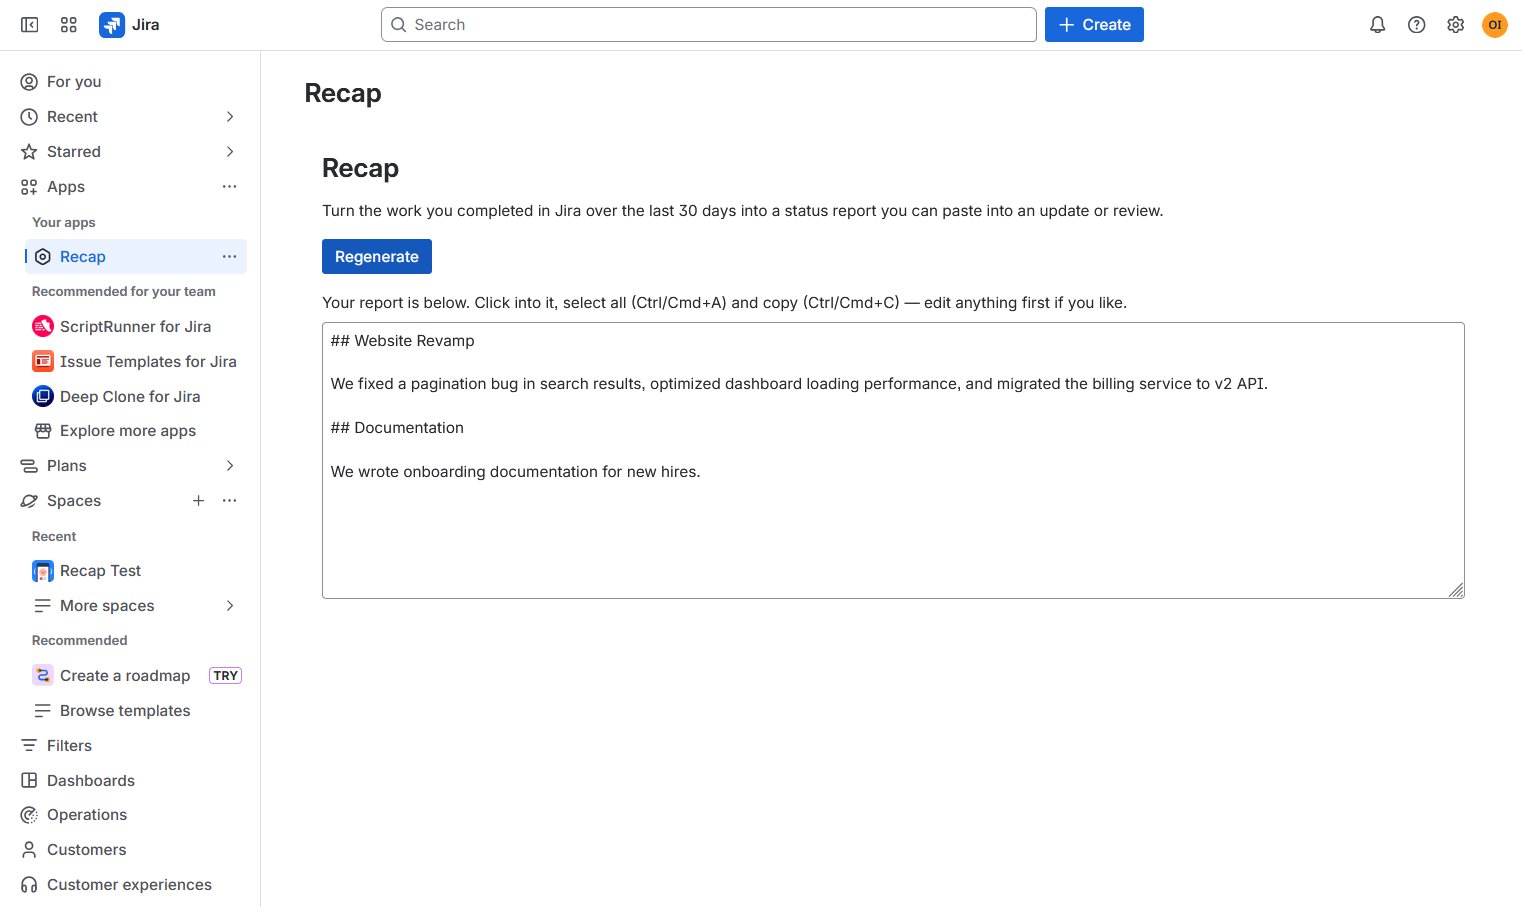Open the Recap app ellipsis menu
Screen dimensions: 1522x907
230,257
